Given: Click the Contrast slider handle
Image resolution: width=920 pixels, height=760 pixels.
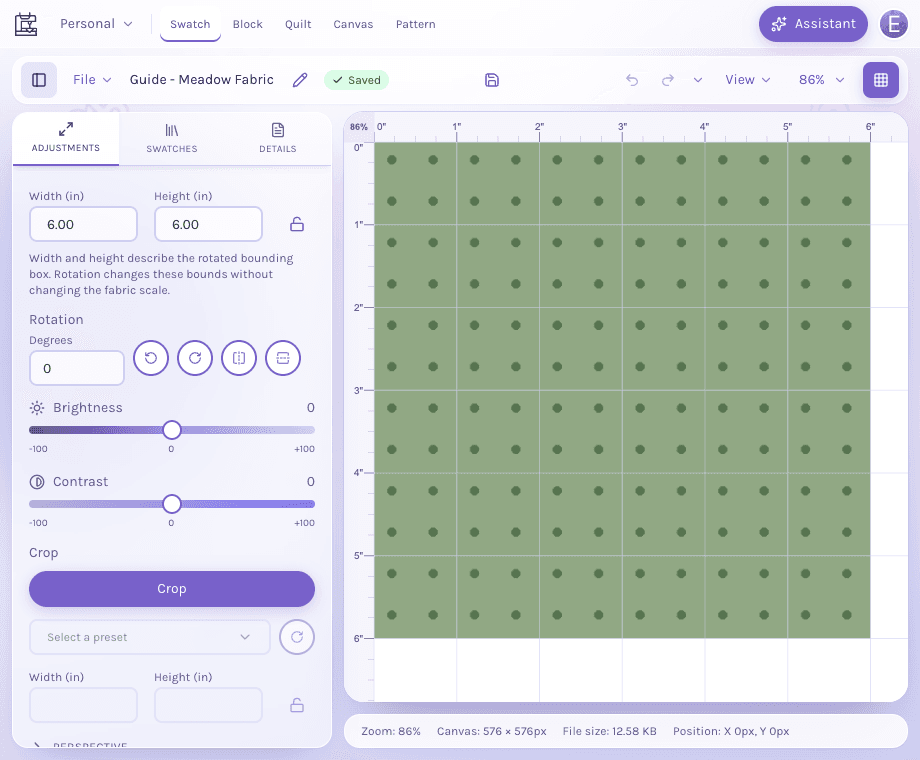Looking at the screenshot, I should [172, 504].
